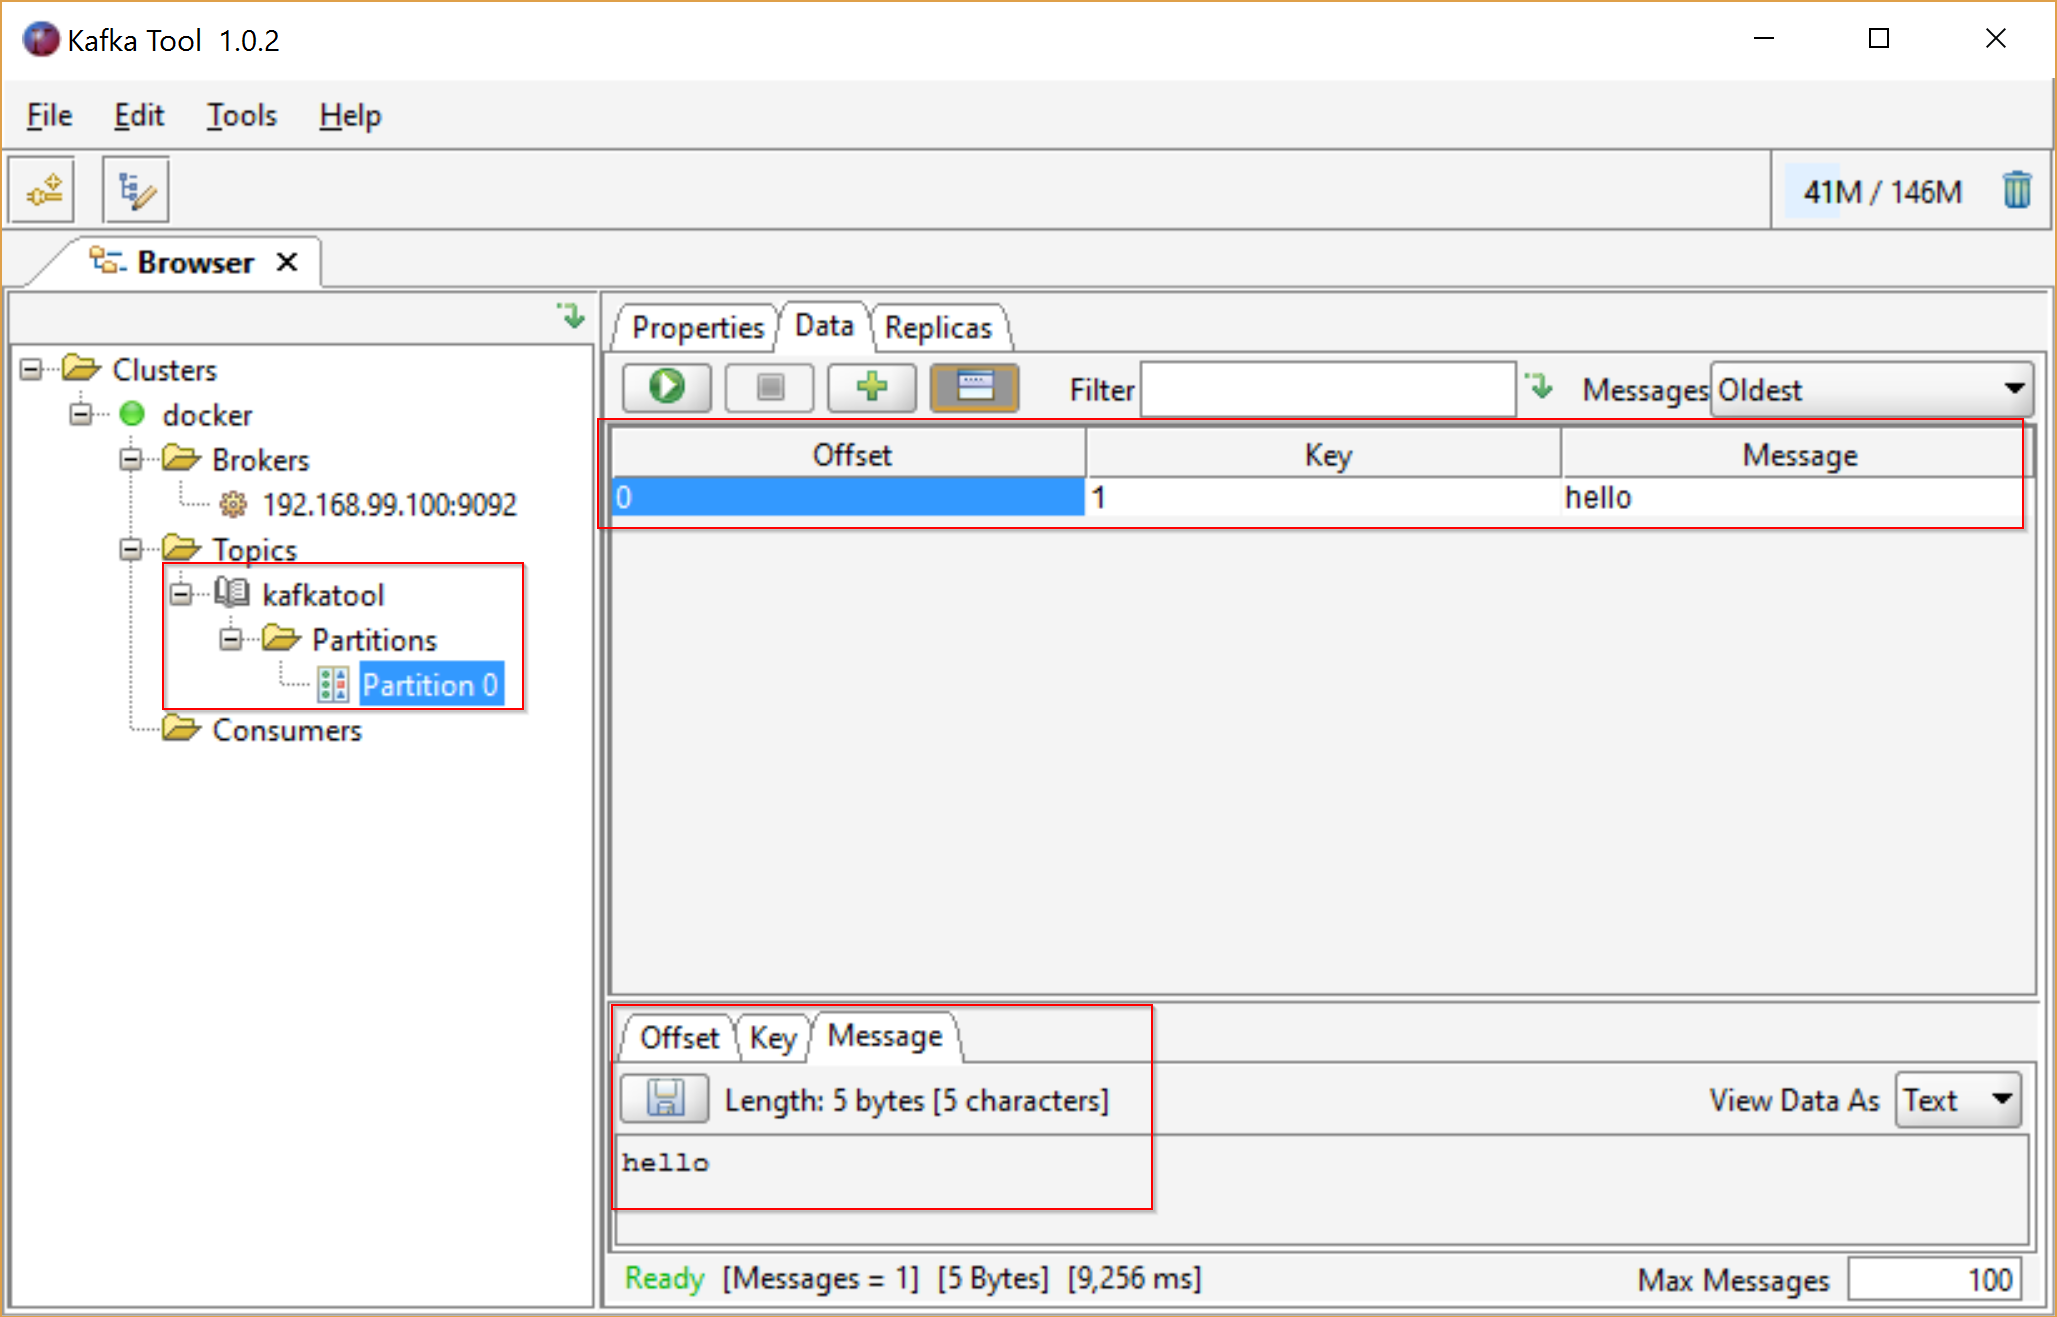Click the broker gear icon
The width and height of the screenshot is (2057, 1317).
233,504
